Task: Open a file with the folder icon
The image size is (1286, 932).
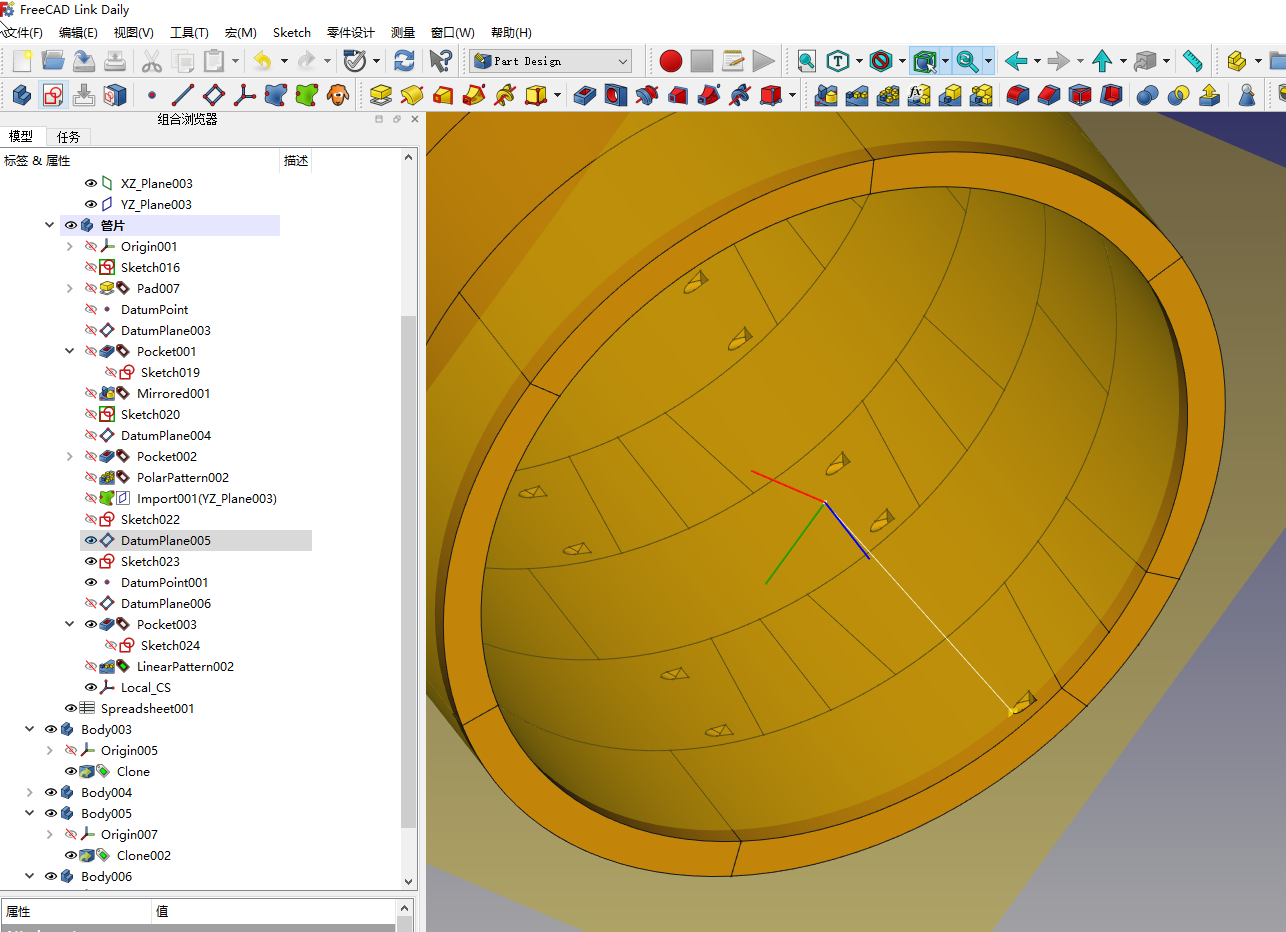Action: point(53,61)
